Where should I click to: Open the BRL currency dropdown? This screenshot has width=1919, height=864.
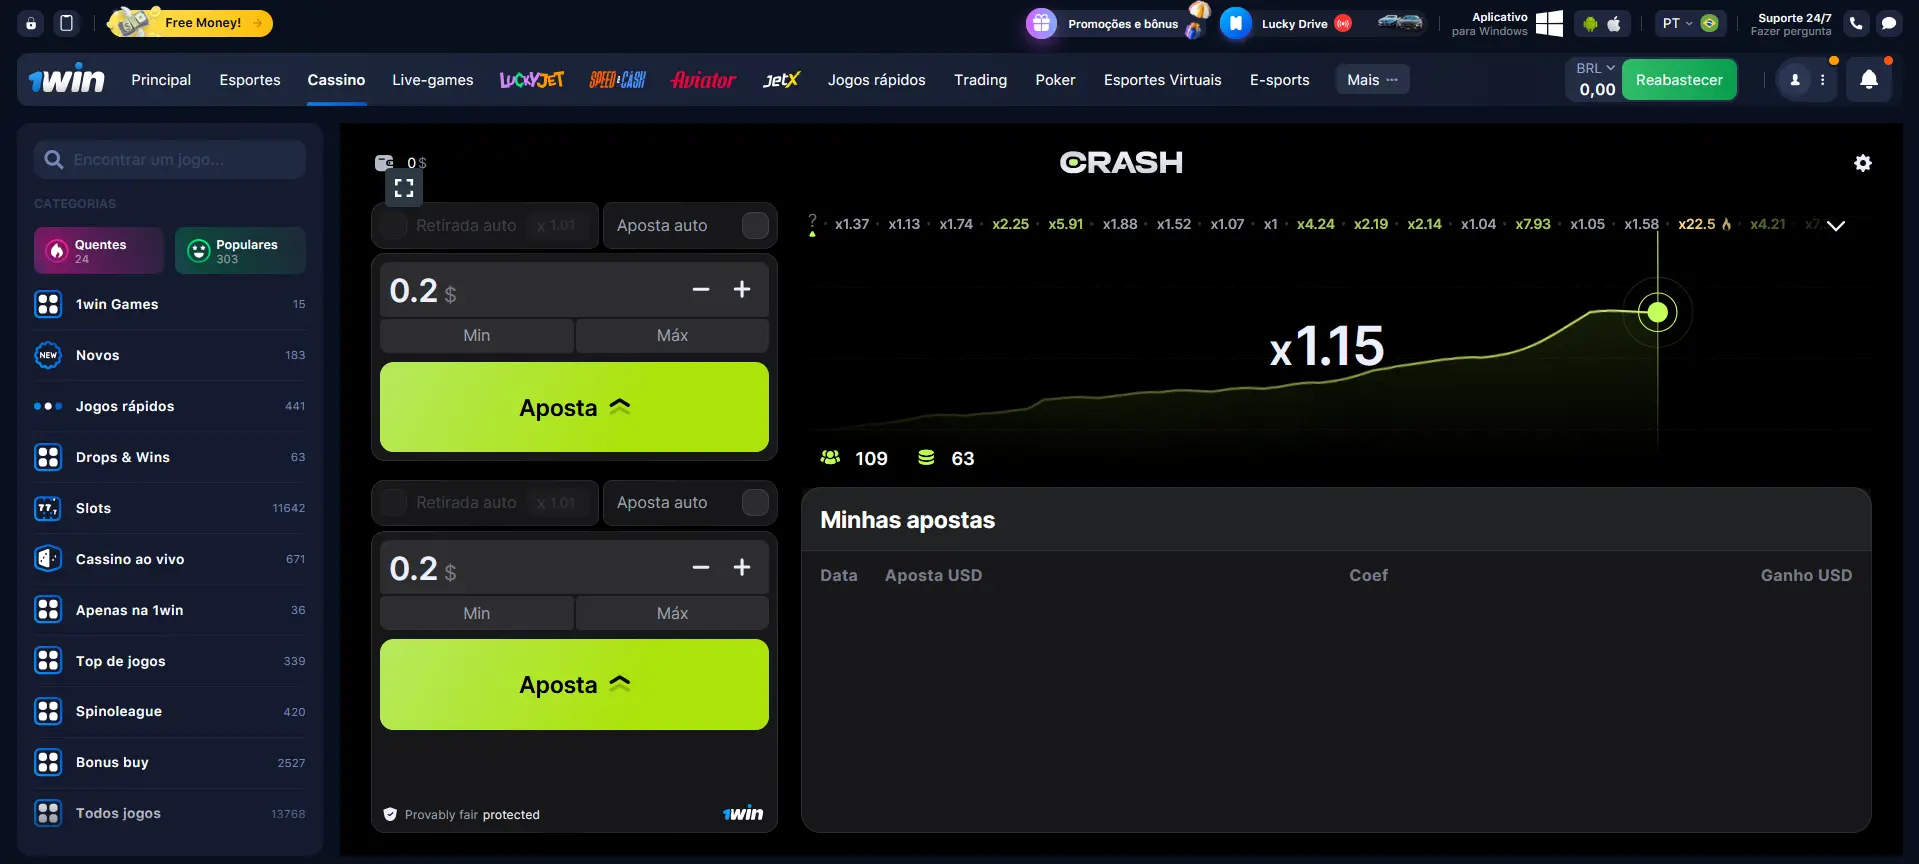click(1595, 68)
